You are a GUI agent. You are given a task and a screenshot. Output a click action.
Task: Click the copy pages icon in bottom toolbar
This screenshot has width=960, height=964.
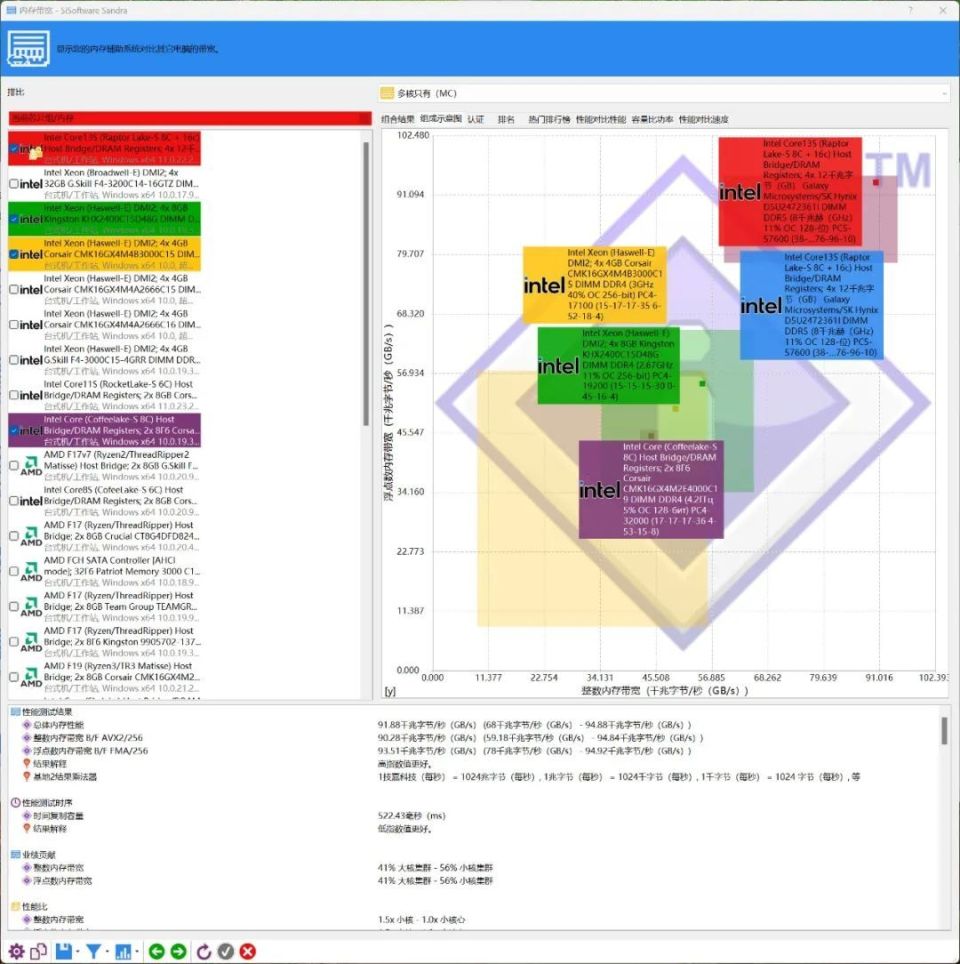[x=38, y=951]
